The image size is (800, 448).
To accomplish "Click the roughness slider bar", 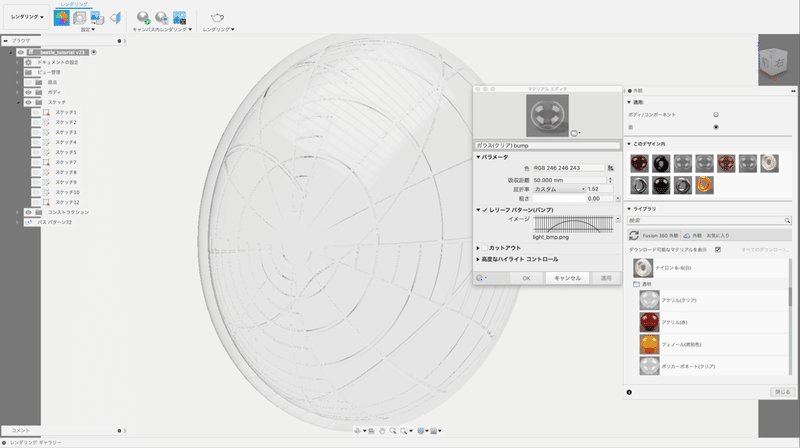I will point(559,198).
